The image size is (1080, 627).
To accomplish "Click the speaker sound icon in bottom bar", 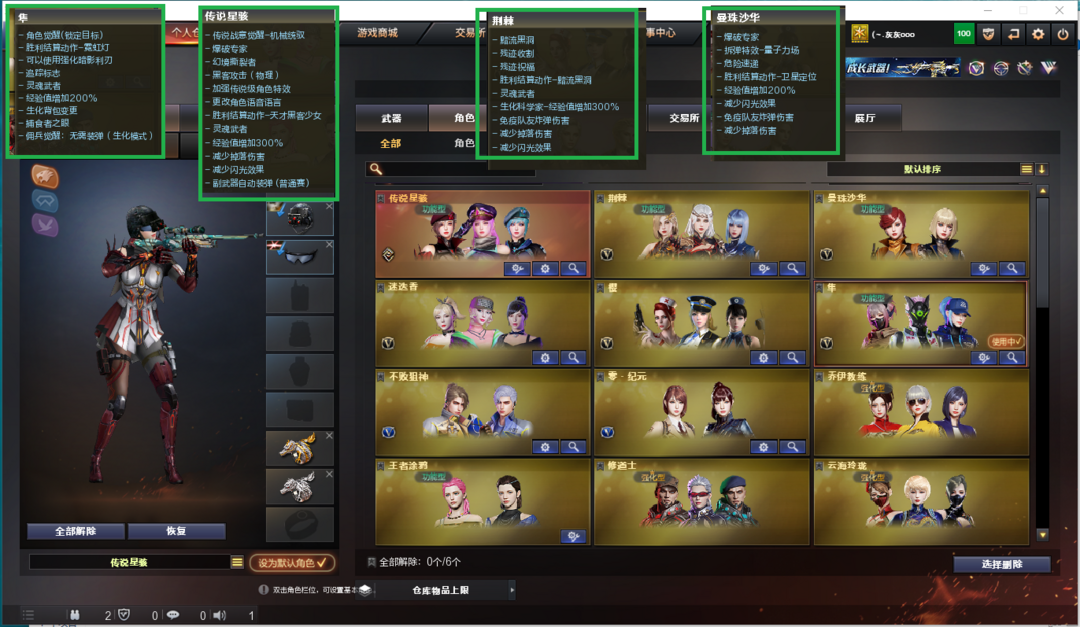I will [x=220, y=615].
